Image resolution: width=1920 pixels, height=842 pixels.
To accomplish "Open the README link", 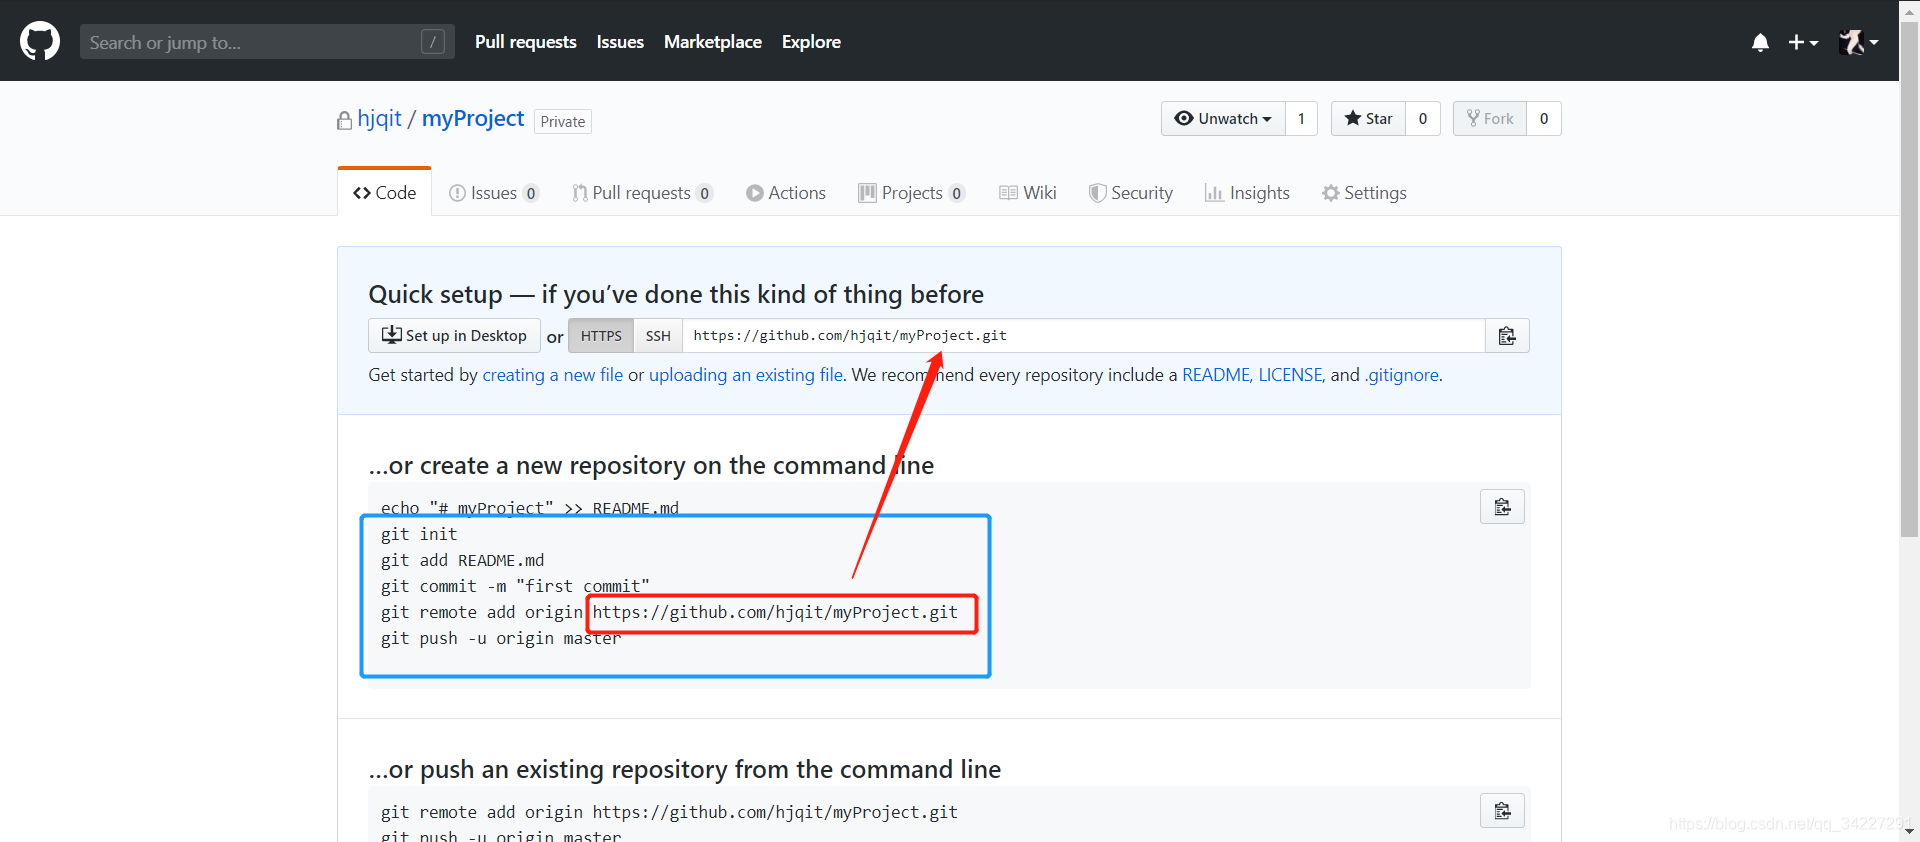I will pyautogui.click(x=1216, y=375).
